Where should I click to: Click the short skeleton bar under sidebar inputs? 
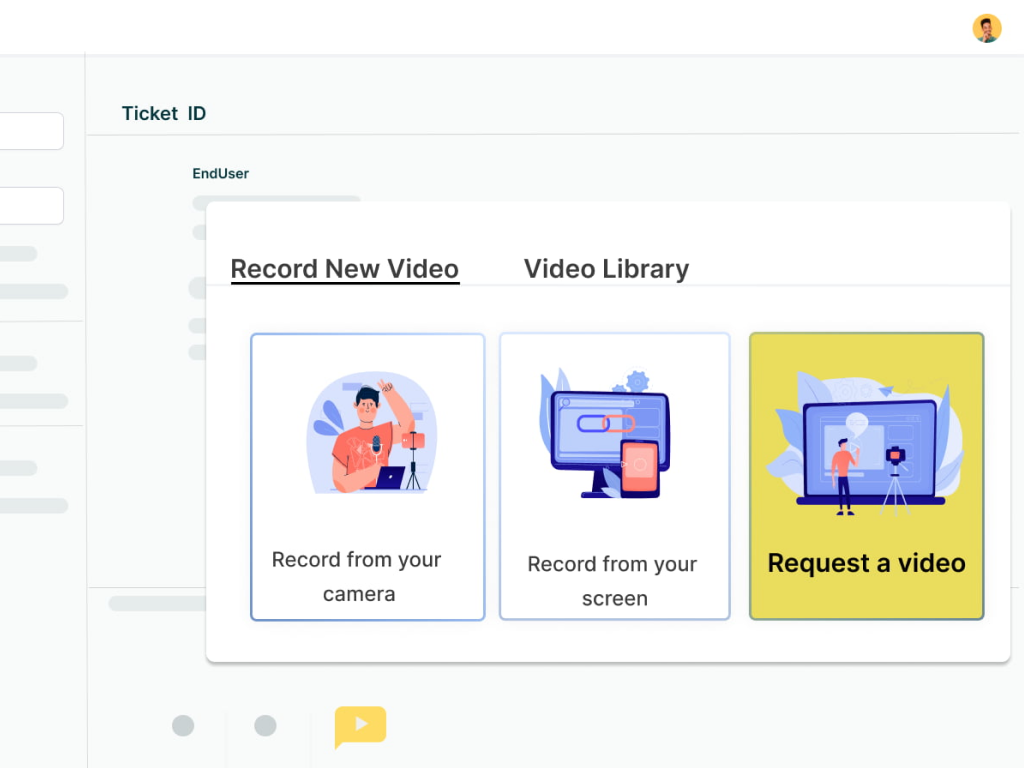(18, 254)
